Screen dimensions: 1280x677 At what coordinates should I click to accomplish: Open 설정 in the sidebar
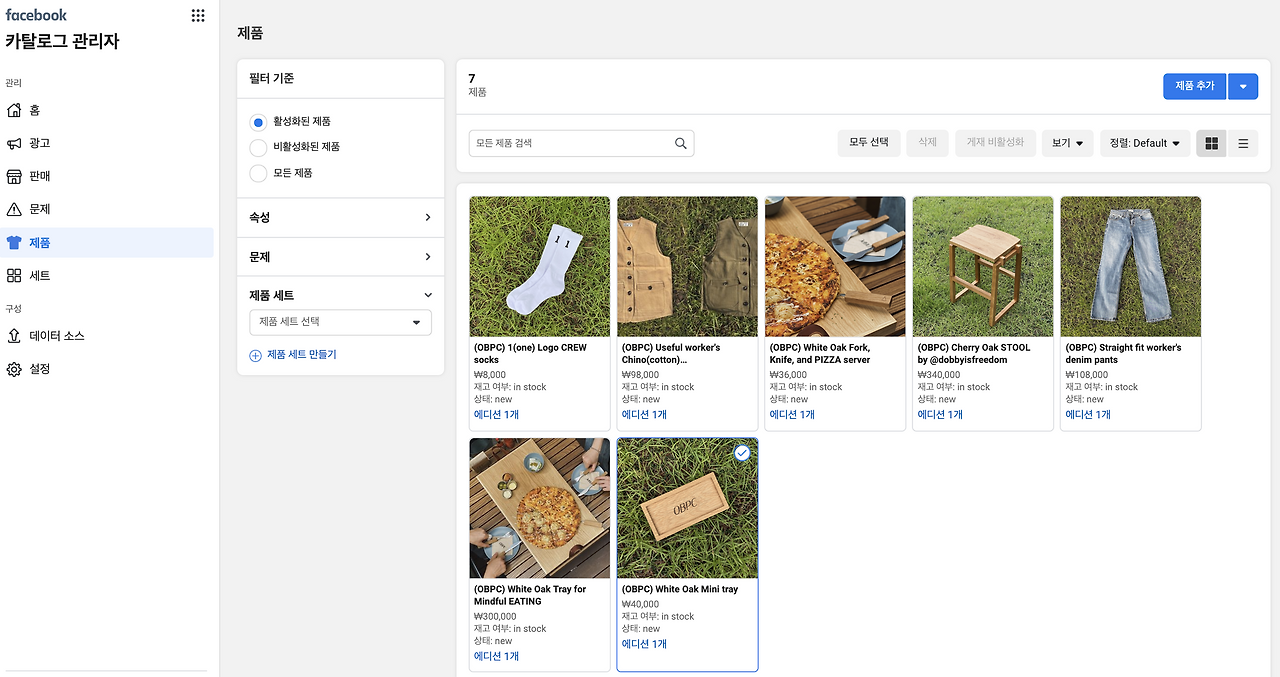40,369
